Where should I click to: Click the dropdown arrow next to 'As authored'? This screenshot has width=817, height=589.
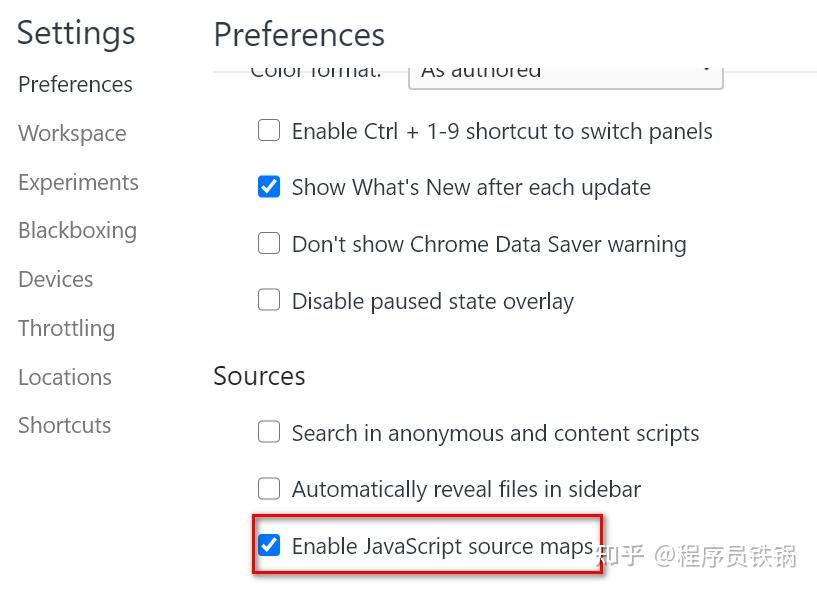707,70
